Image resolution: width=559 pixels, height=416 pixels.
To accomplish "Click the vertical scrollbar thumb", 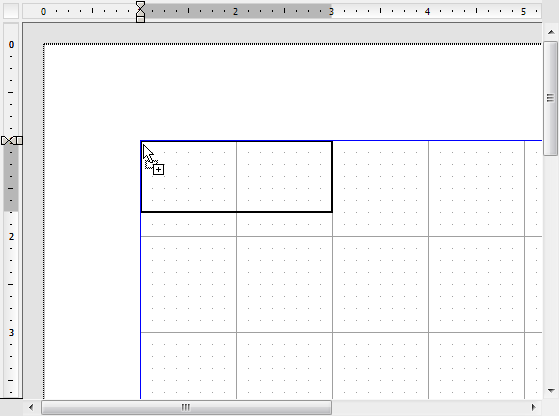I will 550,98.
